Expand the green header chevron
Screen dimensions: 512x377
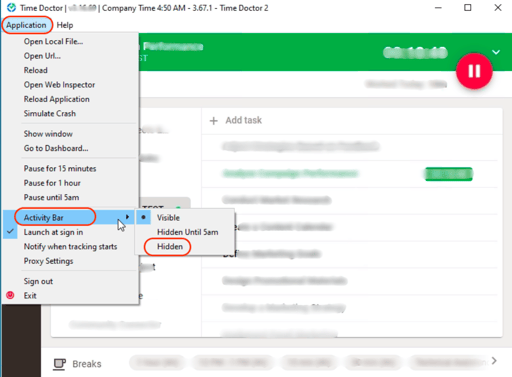[496, 52]
